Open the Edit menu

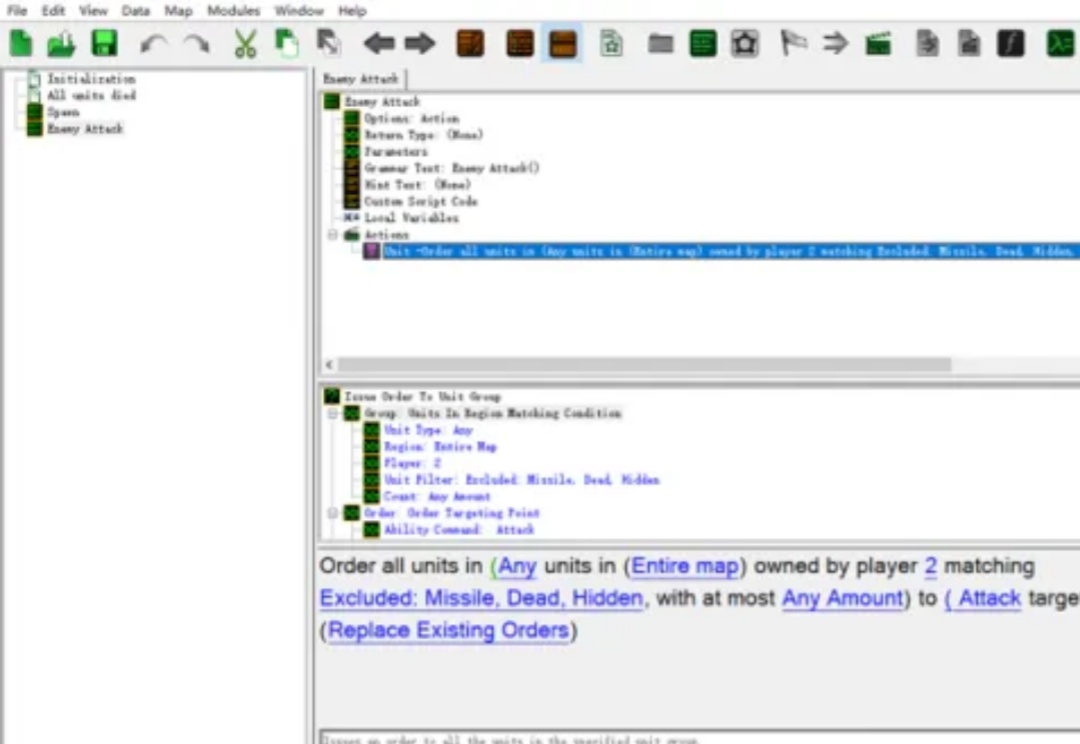[53, 10]
